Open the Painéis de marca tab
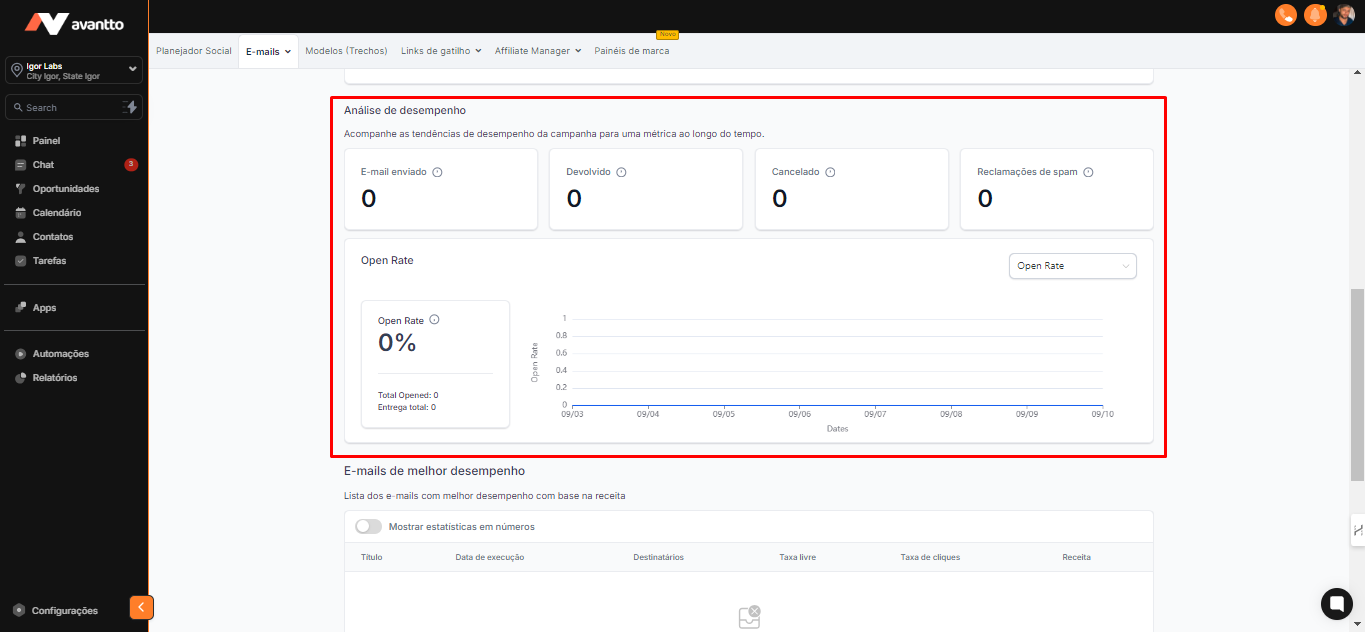This screenshot has height=632, width=1365. pos(632,51)
